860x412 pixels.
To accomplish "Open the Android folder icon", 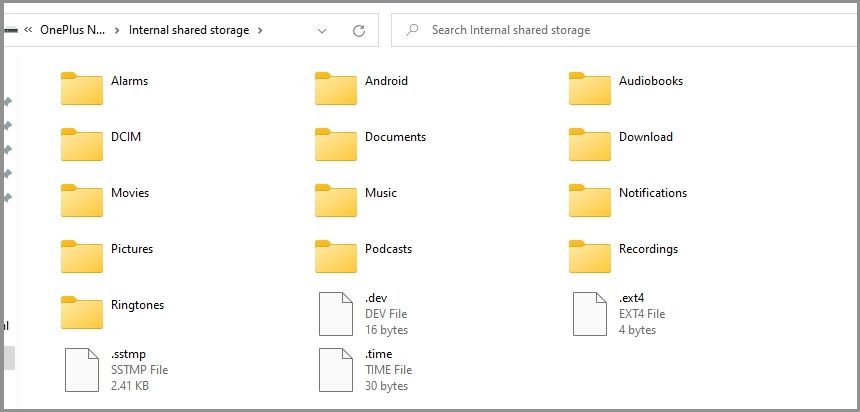I will coord(335,88).
